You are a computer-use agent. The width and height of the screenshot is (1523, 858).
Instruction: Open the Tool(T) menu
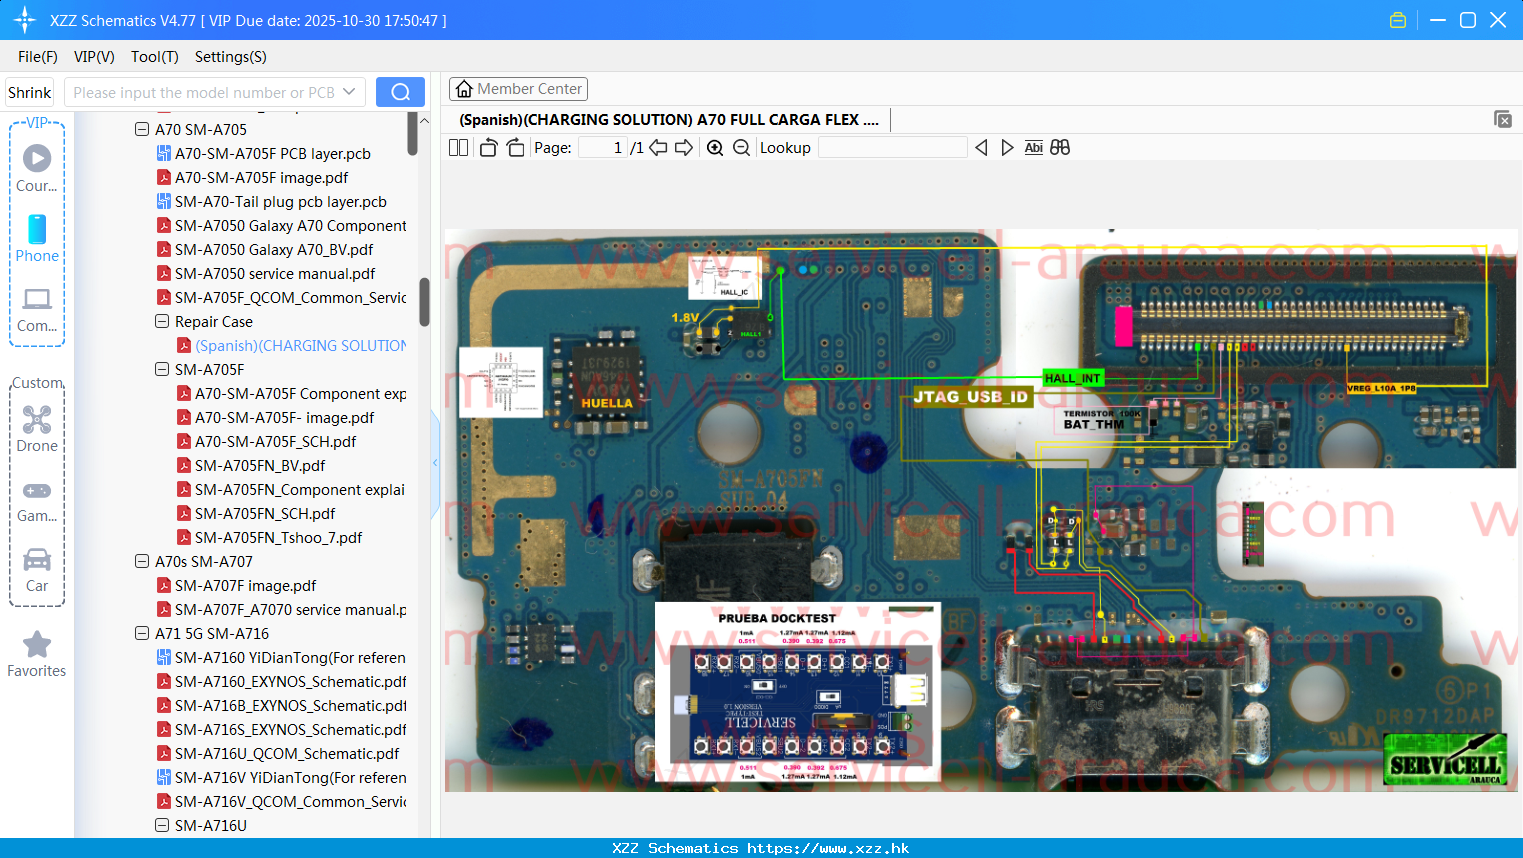click(x=154, y=56)
